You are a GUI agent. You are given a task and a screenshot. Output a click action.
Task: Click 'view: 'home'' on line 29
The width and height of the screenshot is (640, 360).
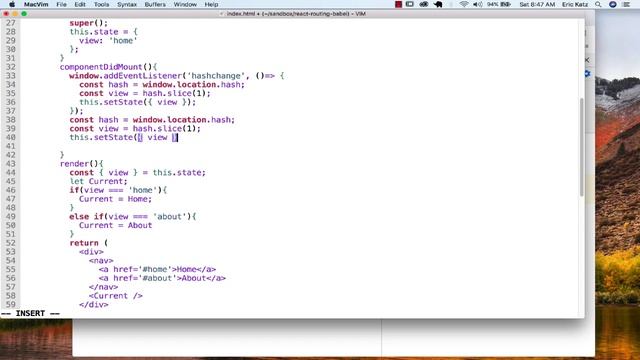point(108,41)
